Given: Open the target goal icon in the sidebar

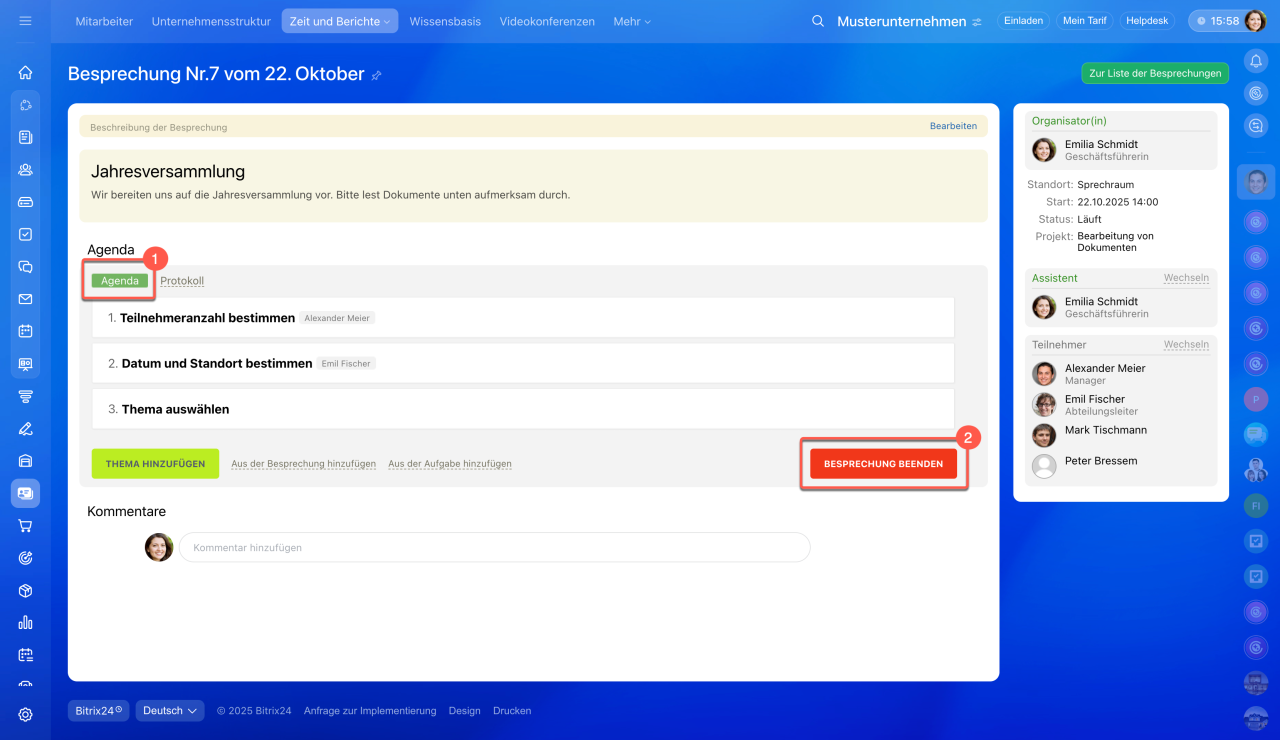Looking at the screenshot, I should coord(25,558).
